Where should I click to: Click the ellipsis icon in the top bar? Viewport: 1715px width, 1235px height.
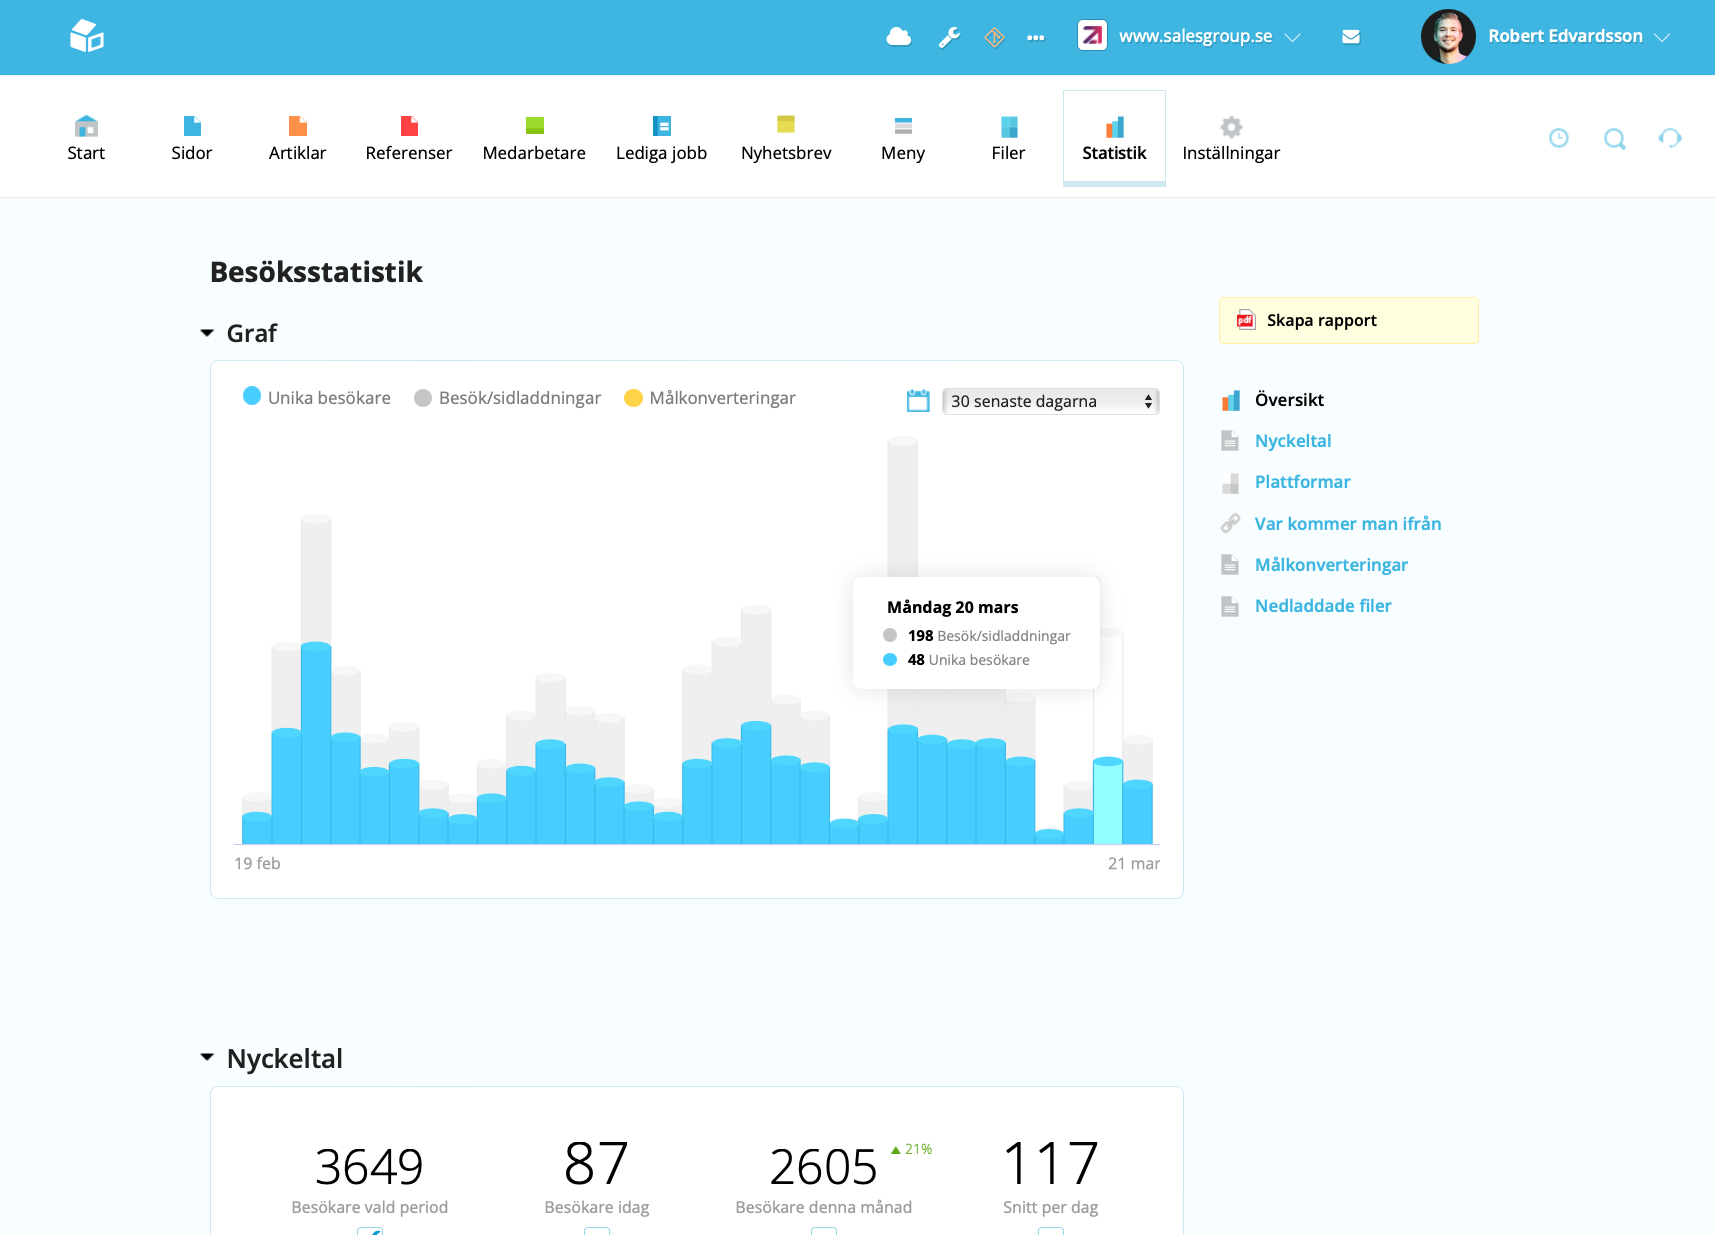[x=1035, y=37]
